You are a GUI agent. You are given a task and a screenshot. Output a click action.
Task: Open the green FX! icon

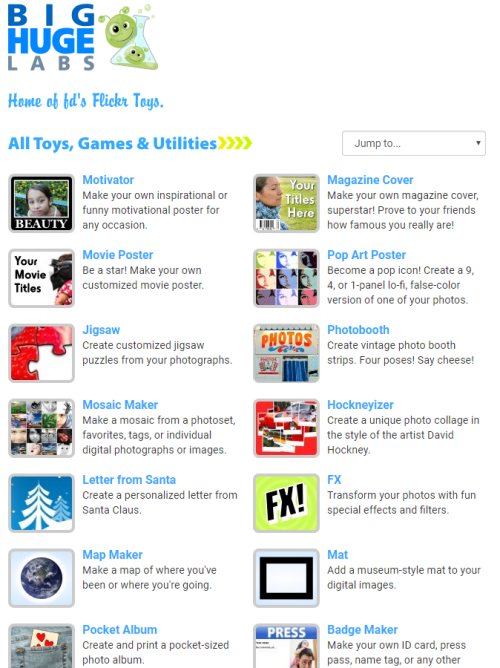286,503
